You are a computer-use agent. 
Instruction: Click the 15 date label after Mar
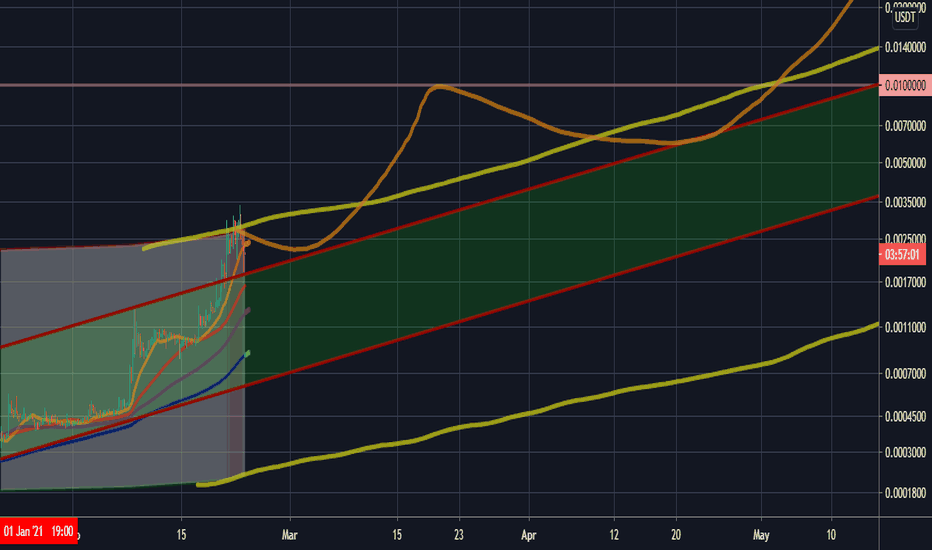pyautogui.click(x=396, y=535)
